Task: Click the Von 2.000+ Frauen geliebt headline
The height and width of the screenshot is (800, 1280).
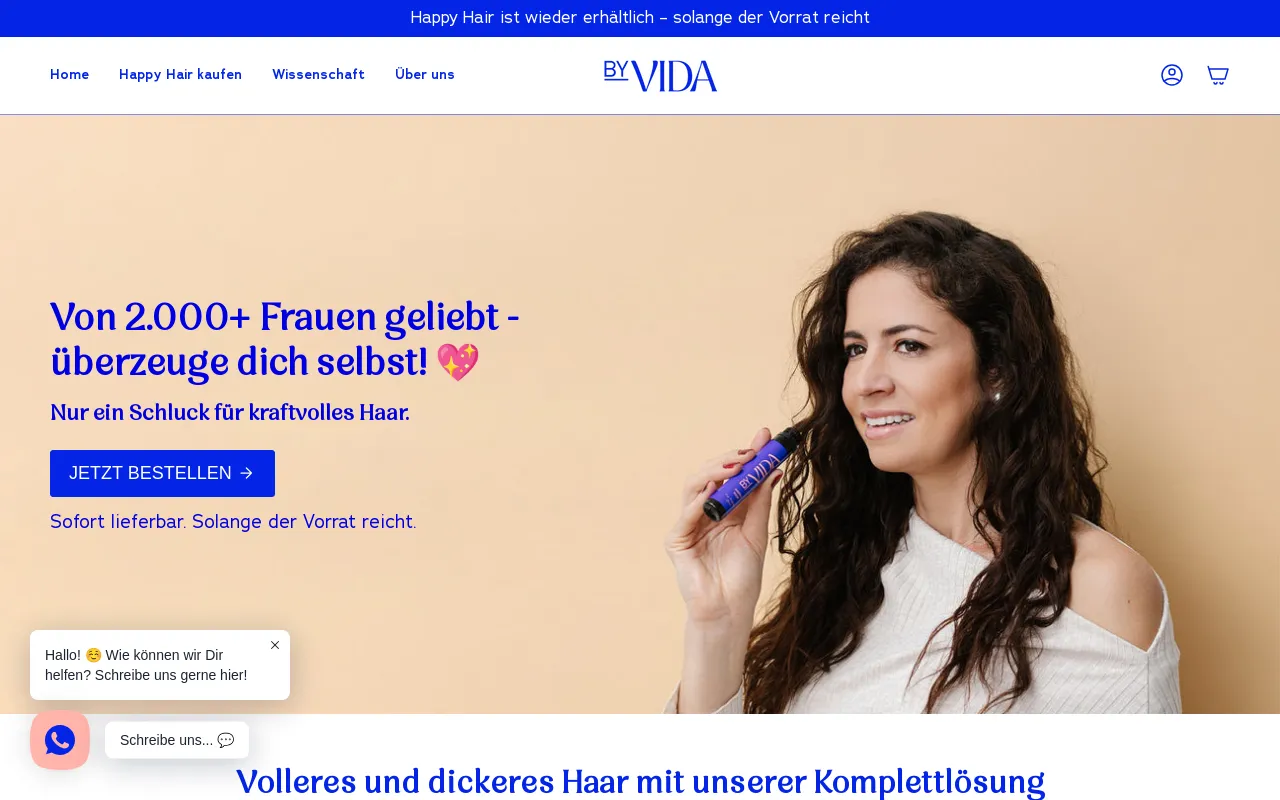Action: tap(285, 340)
